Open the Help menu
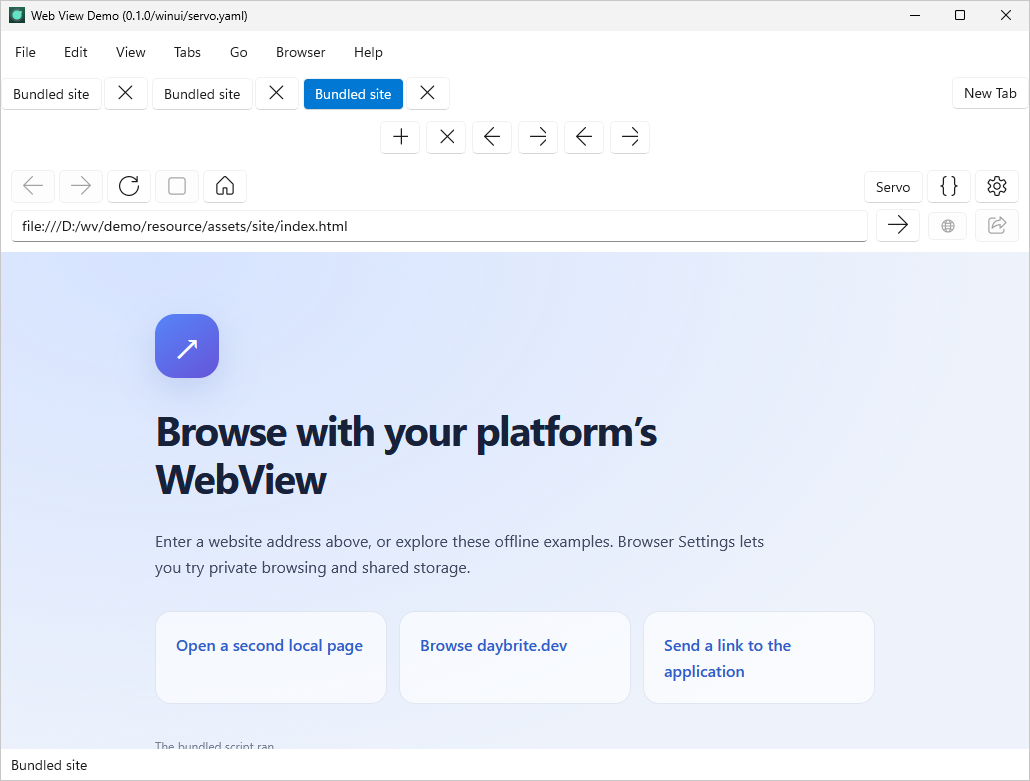Screen dimensions: 1030x781 368,53
